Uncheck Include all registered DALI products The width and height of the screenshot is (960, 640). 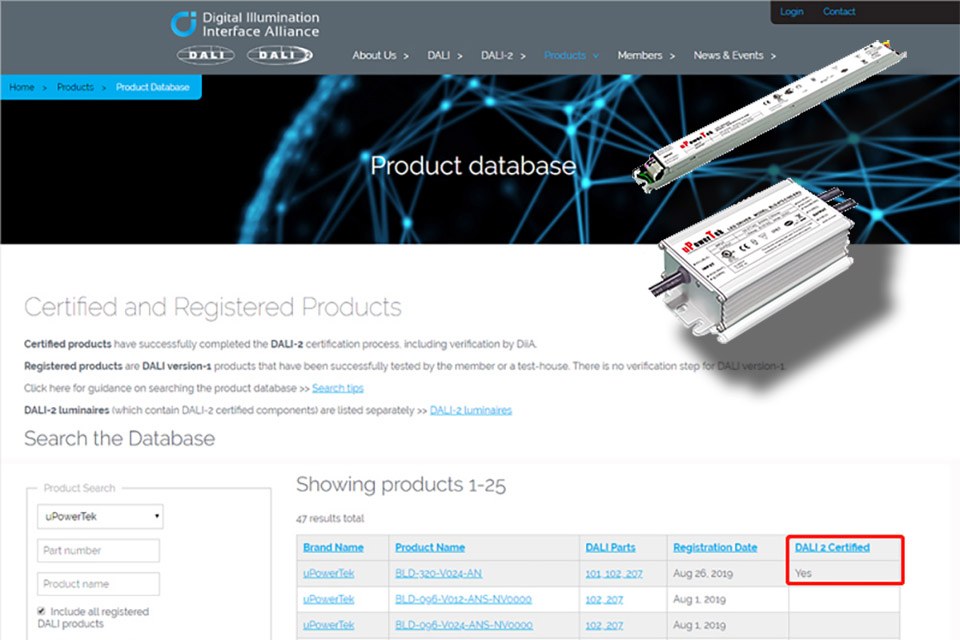[x=39, y=611]
